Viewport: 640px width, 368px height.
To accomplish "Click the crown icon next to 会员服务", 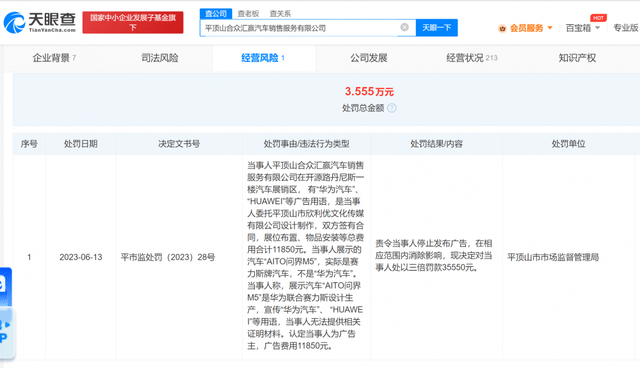I will [502, 28].
